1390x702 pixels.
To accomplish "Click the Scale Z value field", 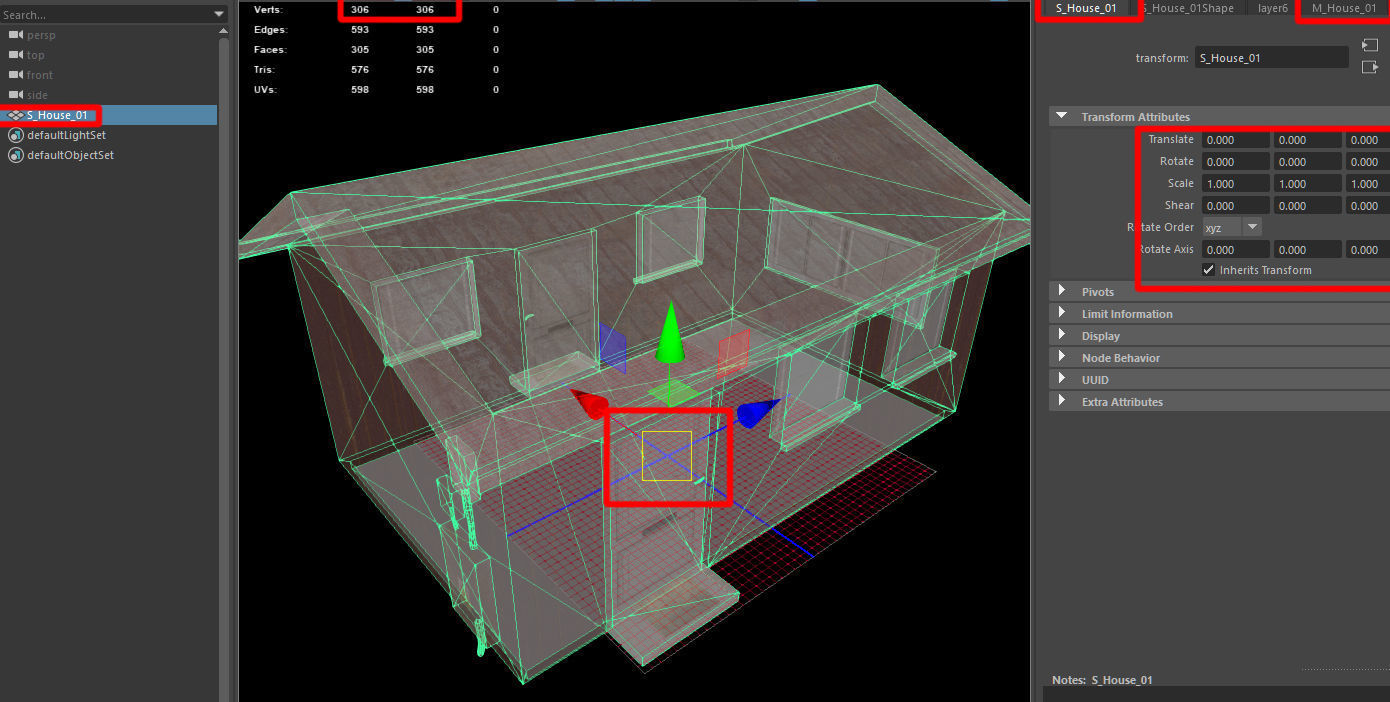I will coord(1367,184).
